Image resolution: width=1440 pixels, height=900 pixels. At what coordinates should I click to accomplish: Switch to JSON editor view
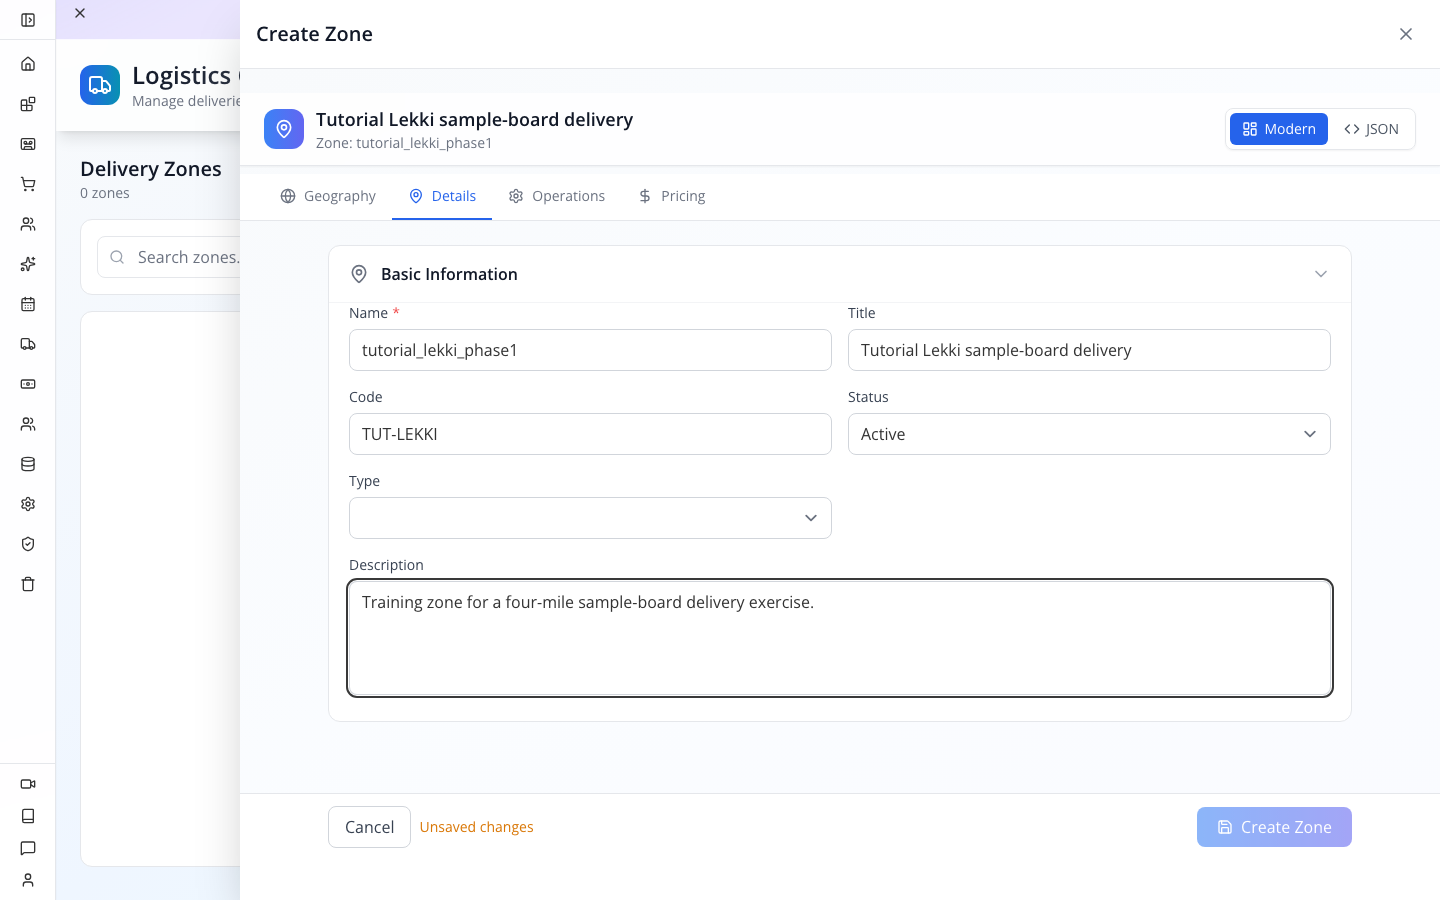coord(1371,129)
